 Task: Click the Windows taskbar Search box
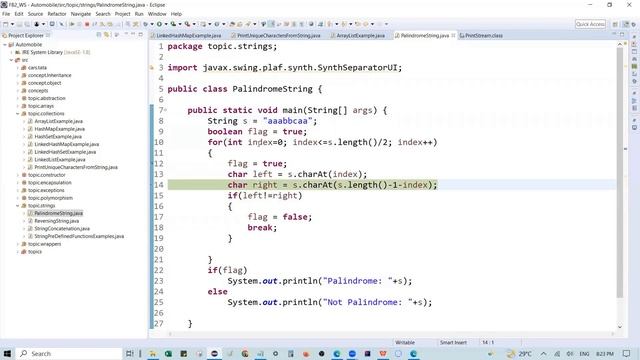coord(69,353)
